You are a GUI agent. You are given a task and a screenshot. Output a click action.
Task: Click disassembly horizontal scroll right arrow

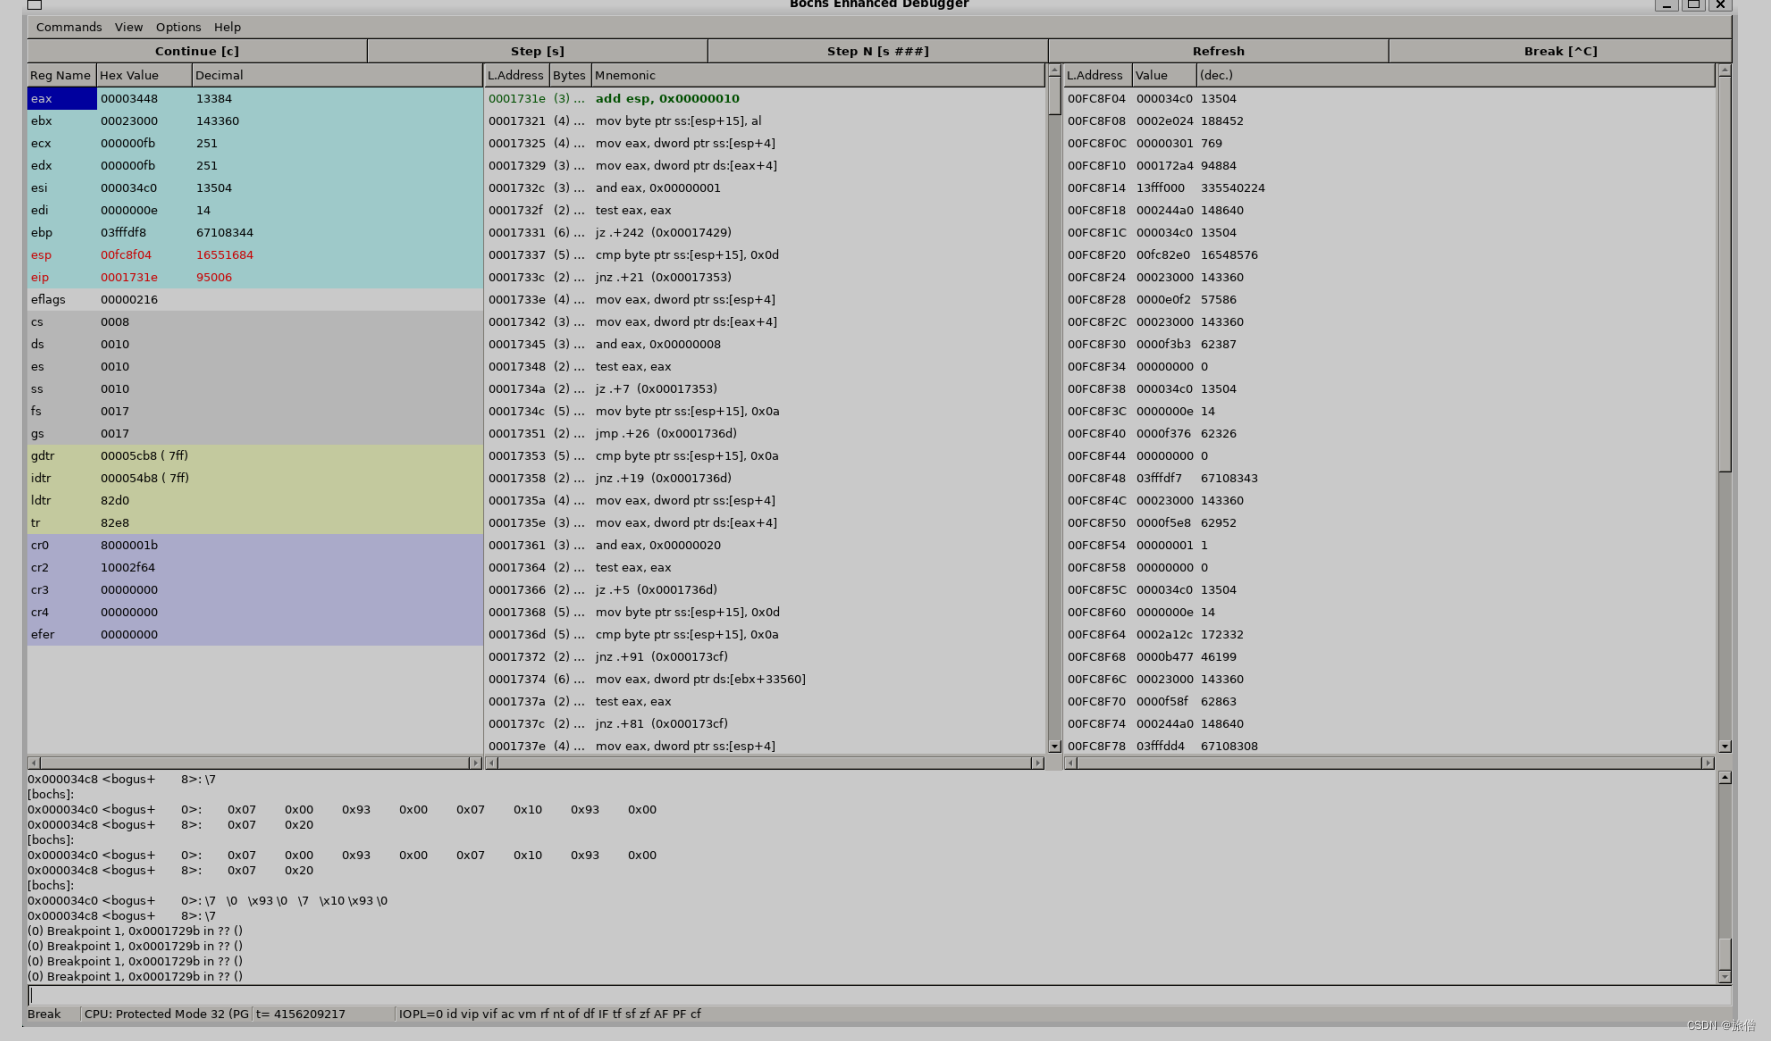pos(1037,763)
